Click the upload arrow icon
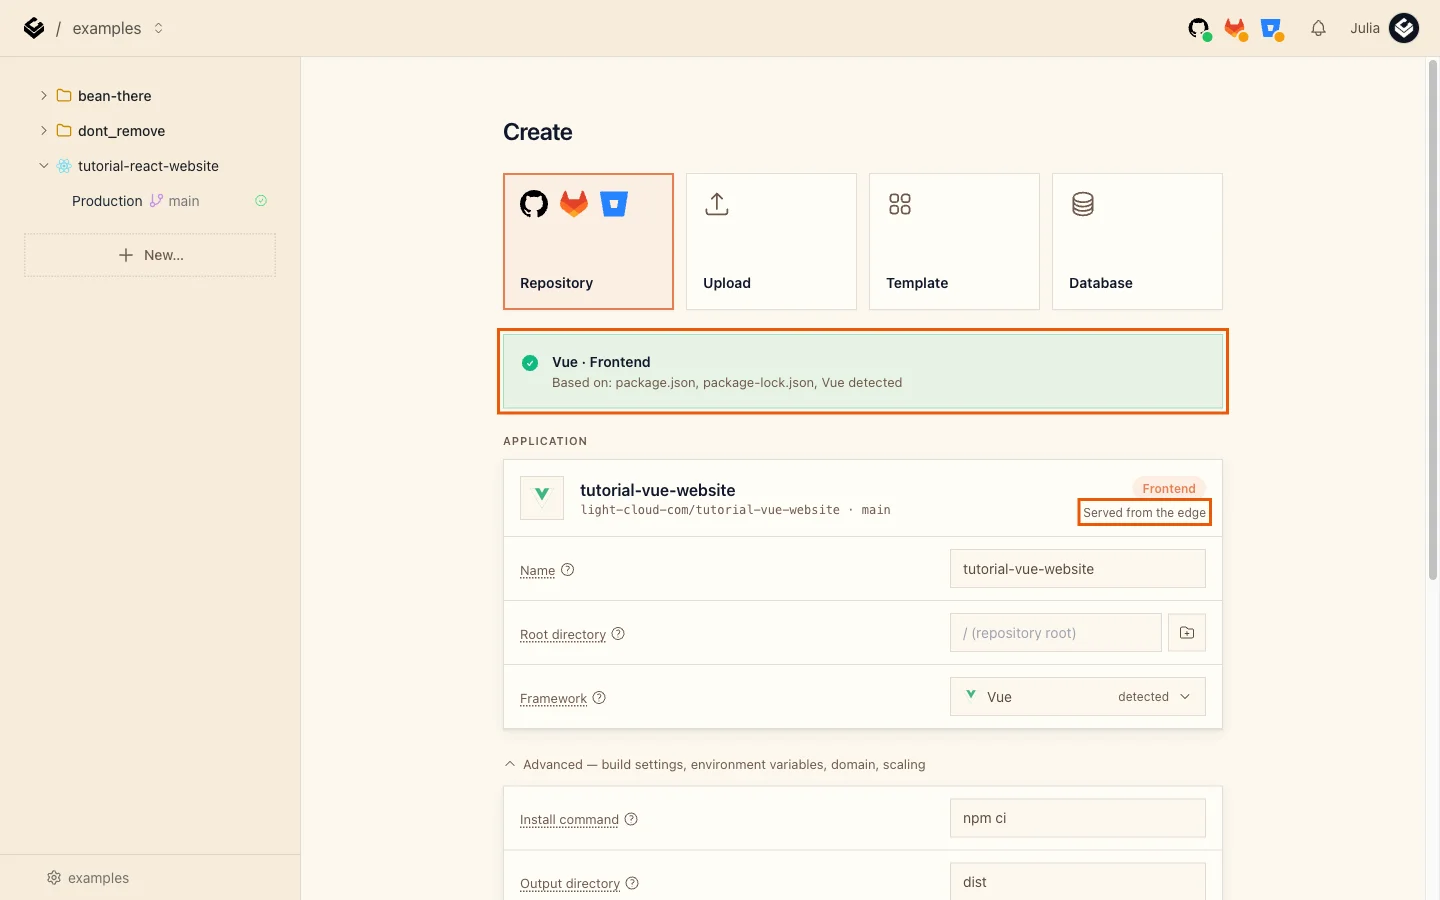Screen dimensions: 1440x900 717,204
